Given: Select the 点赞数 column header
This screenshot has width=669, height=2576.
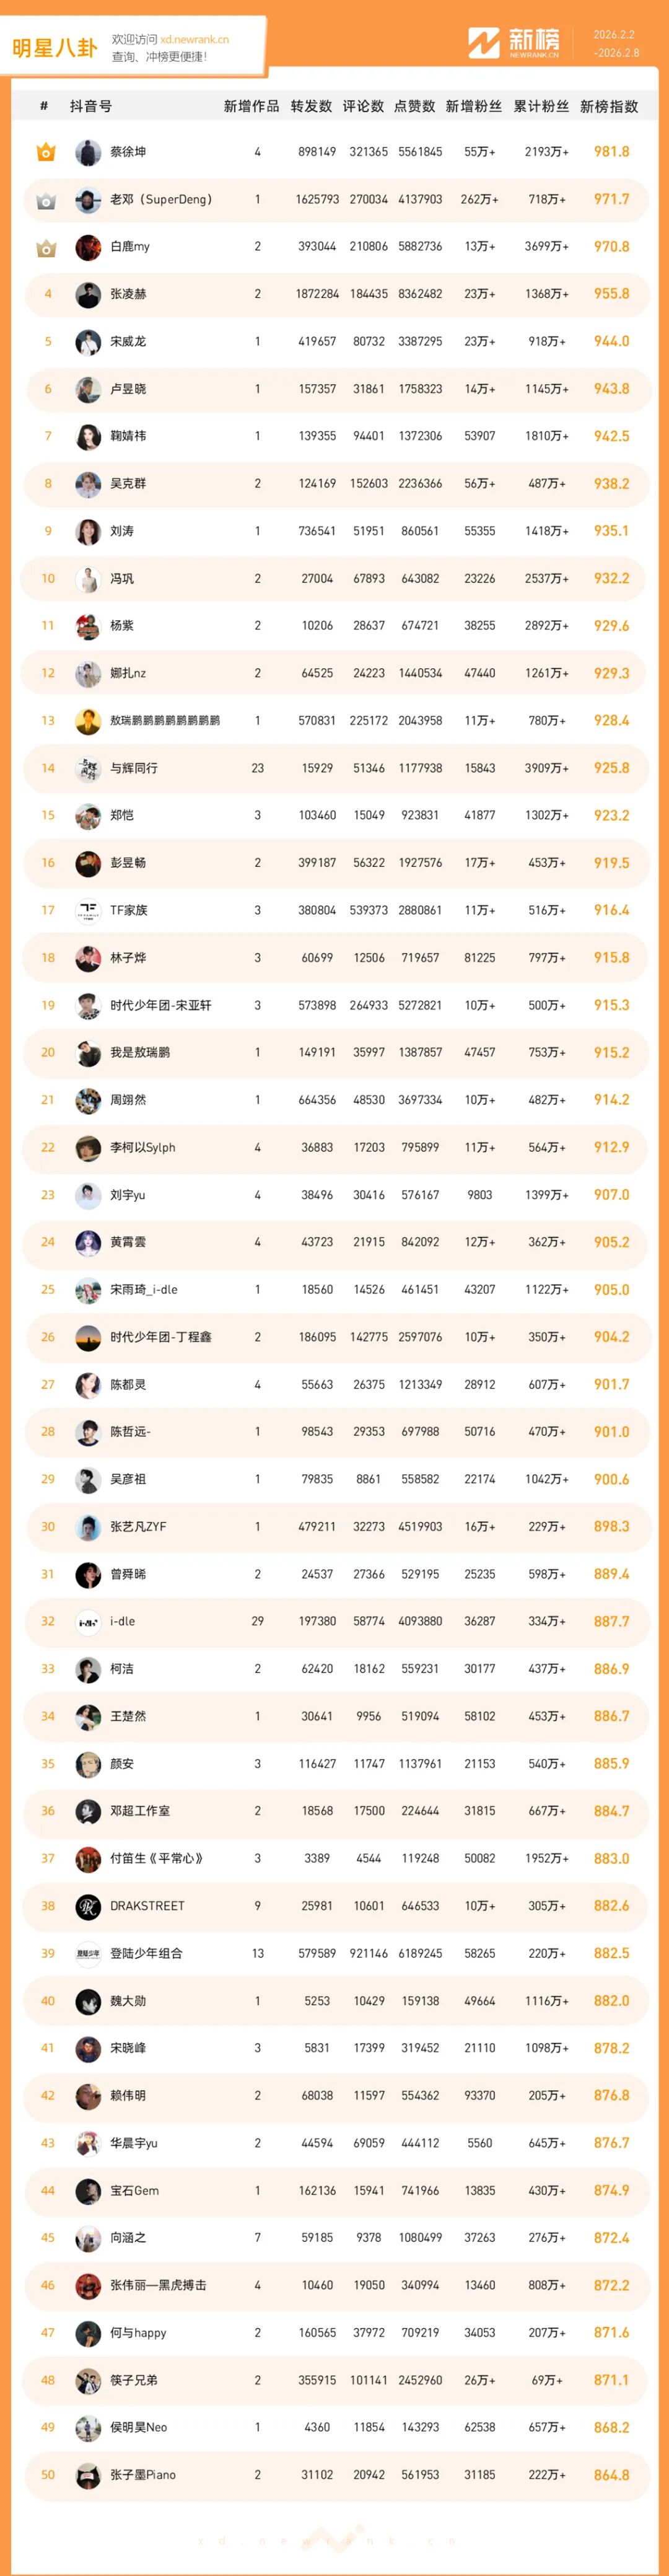Looking at the screenshot, I should click(414, 106).
